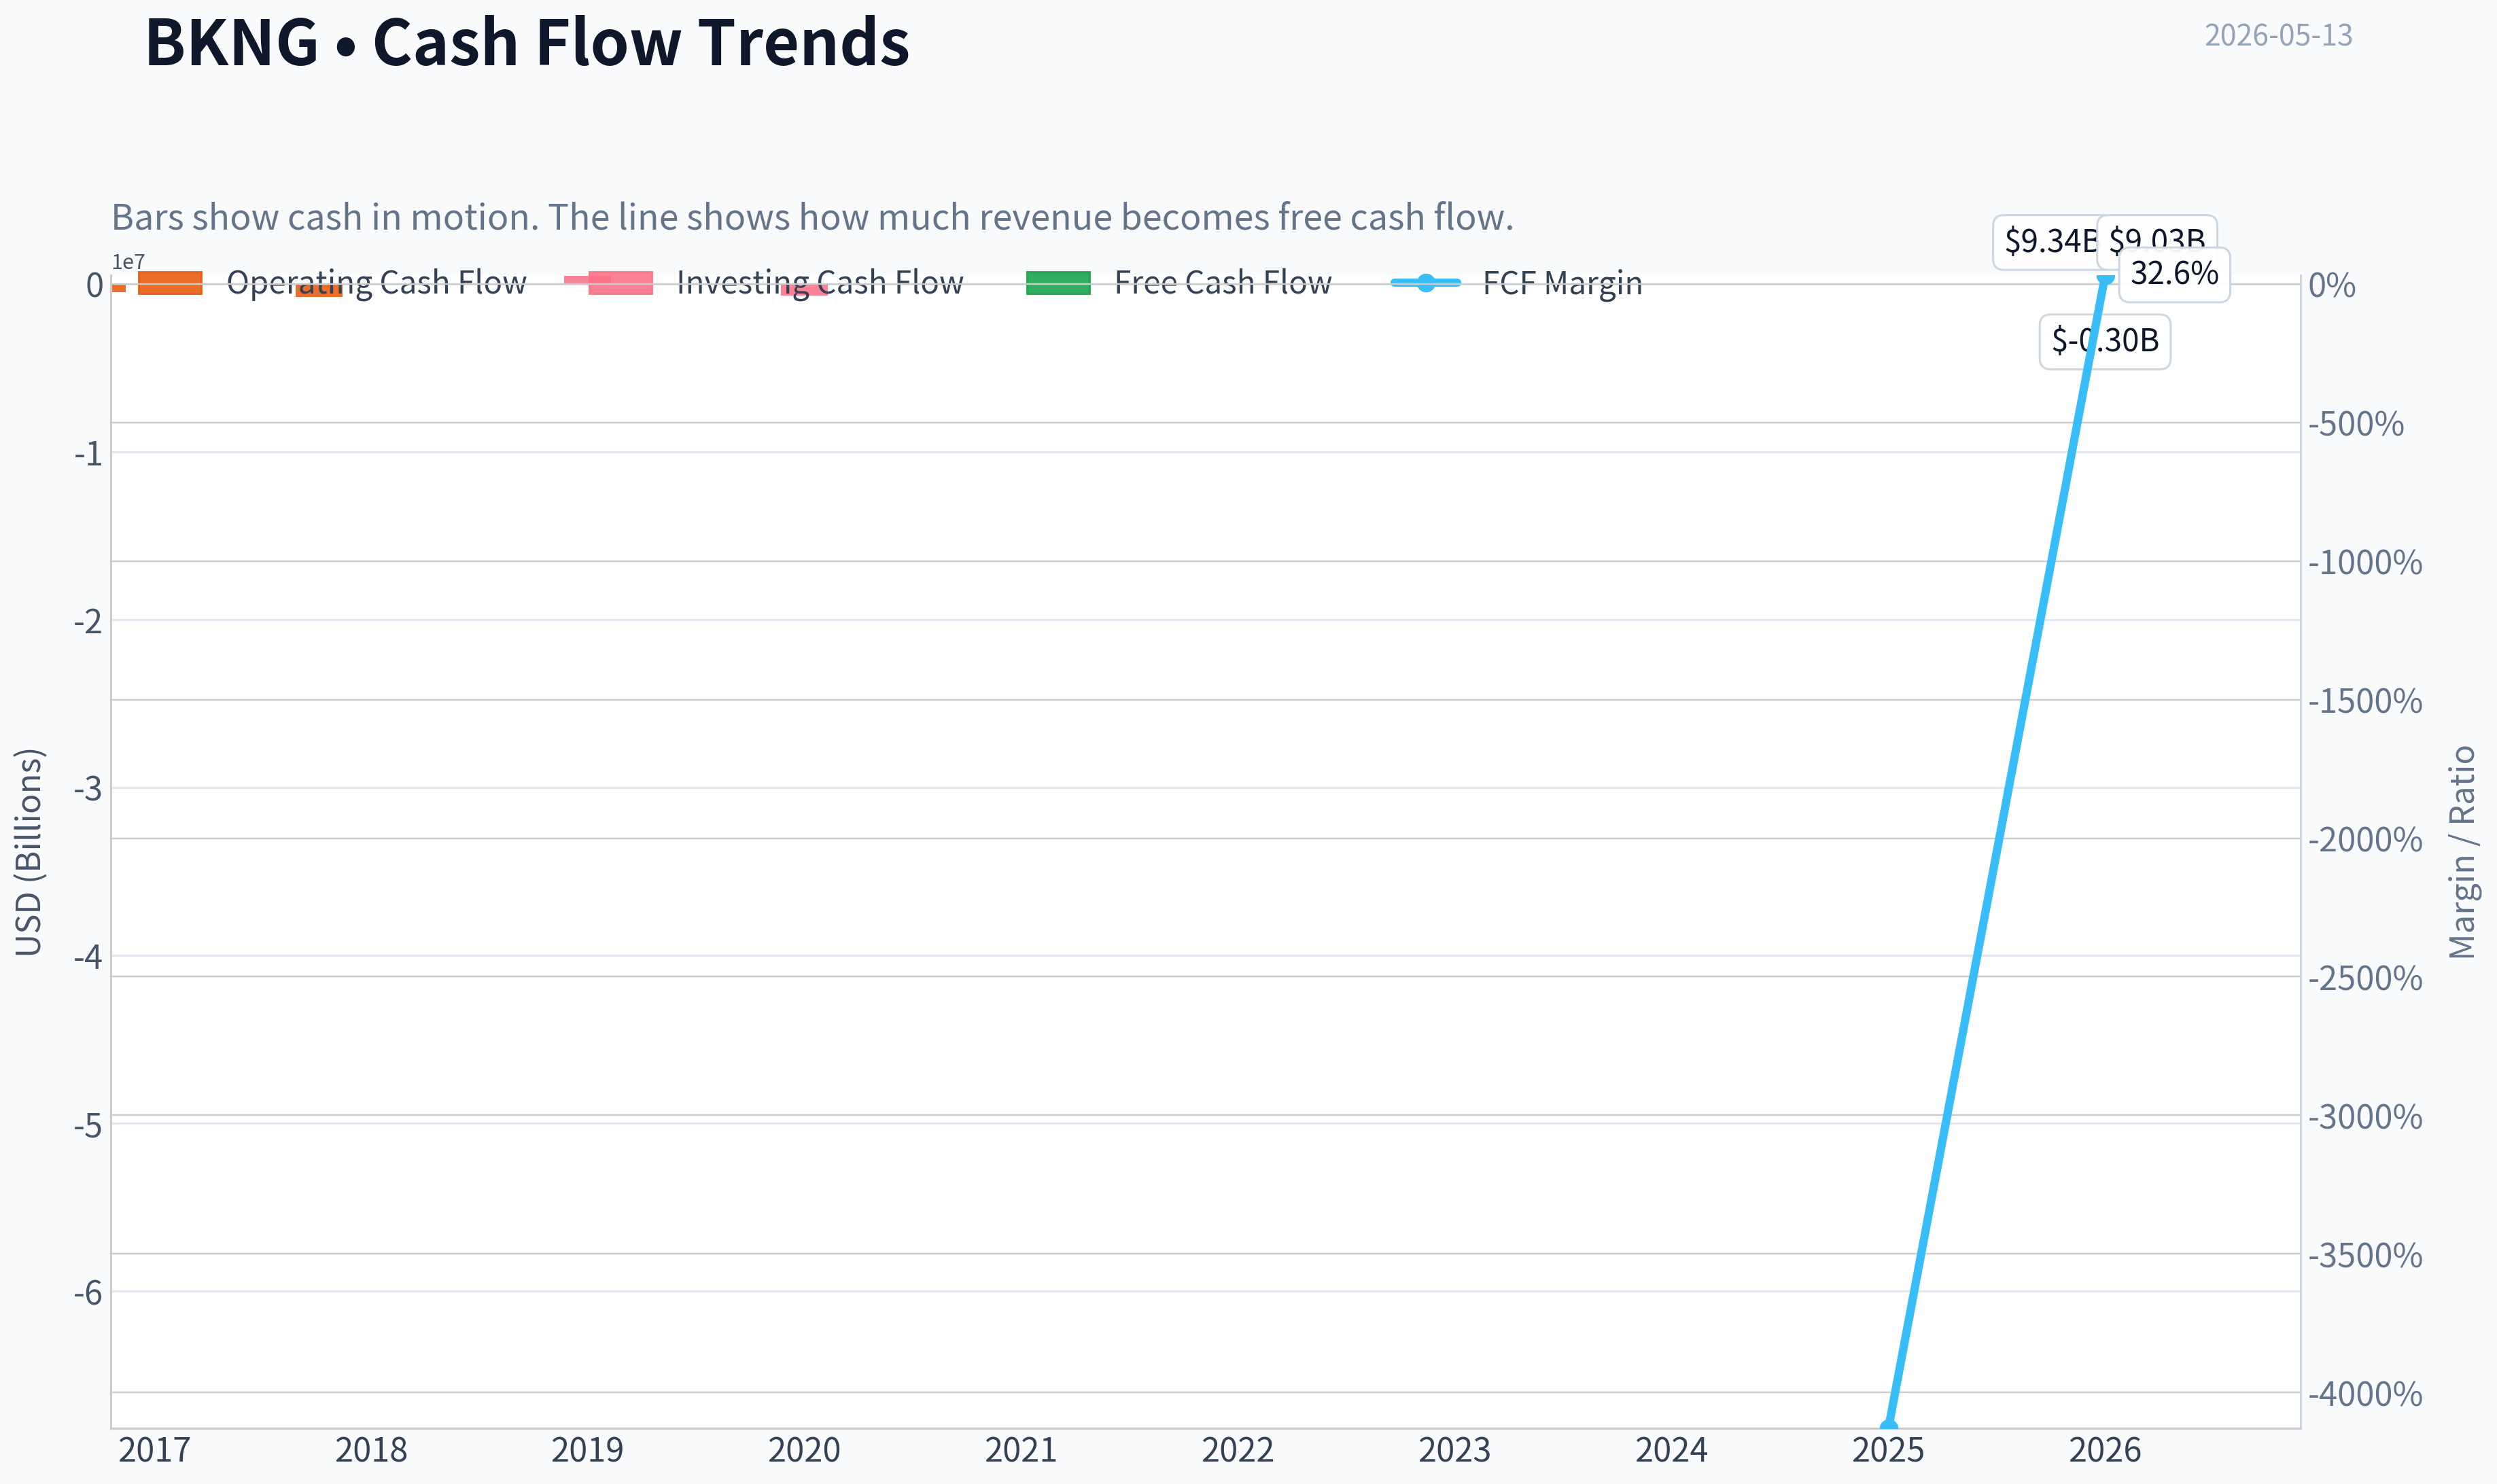Screen dimensions: 2497x1484
Task: Click the 2025 FCF margin line point
Action: click(1888, 1427)
